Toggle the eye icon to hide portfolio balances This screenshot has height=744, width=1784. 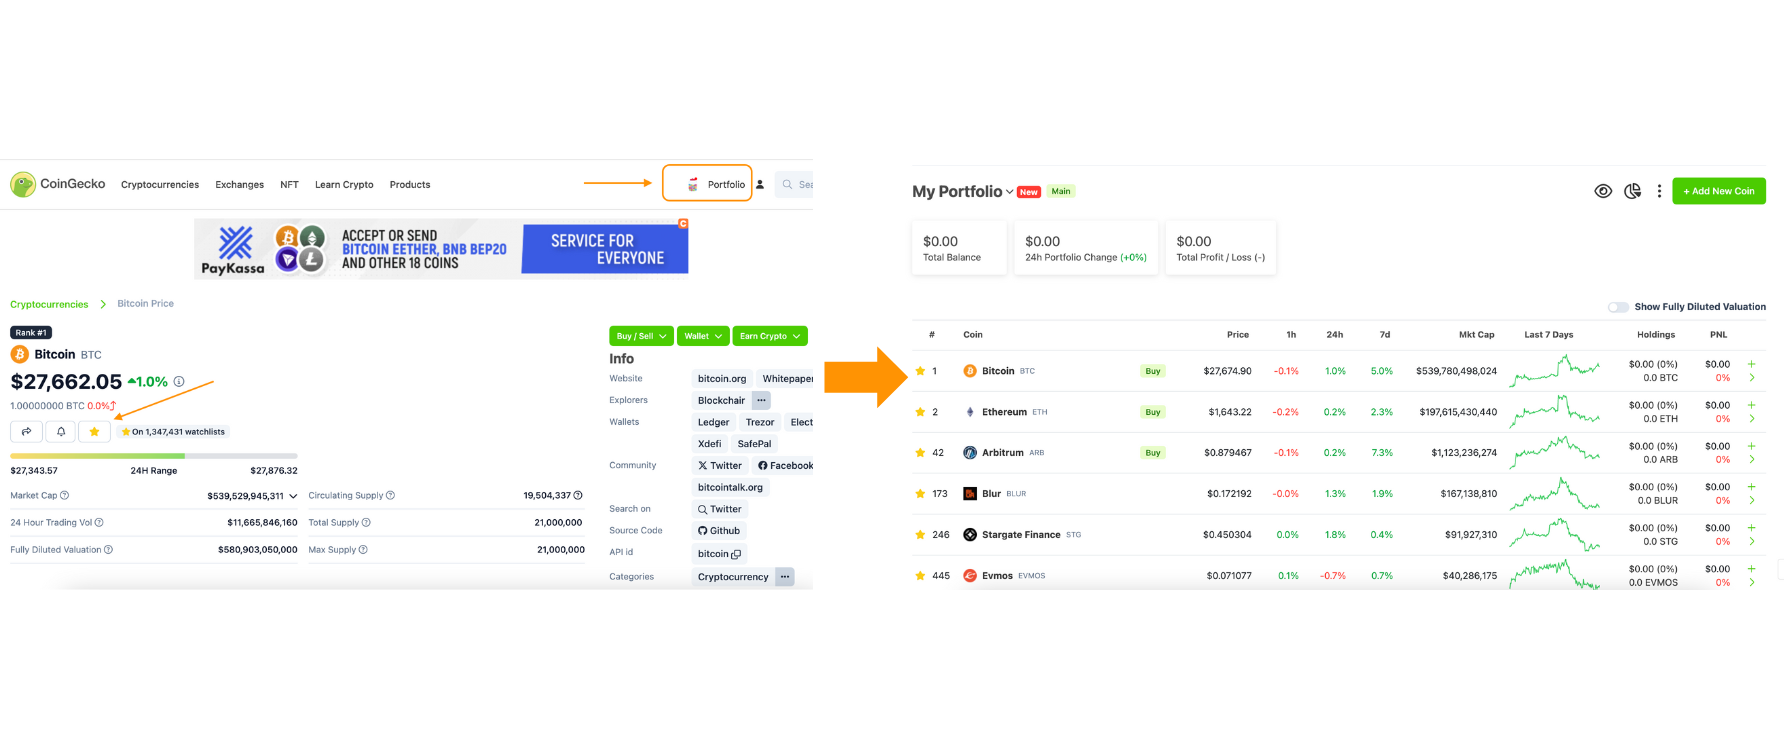point(1603,191)
